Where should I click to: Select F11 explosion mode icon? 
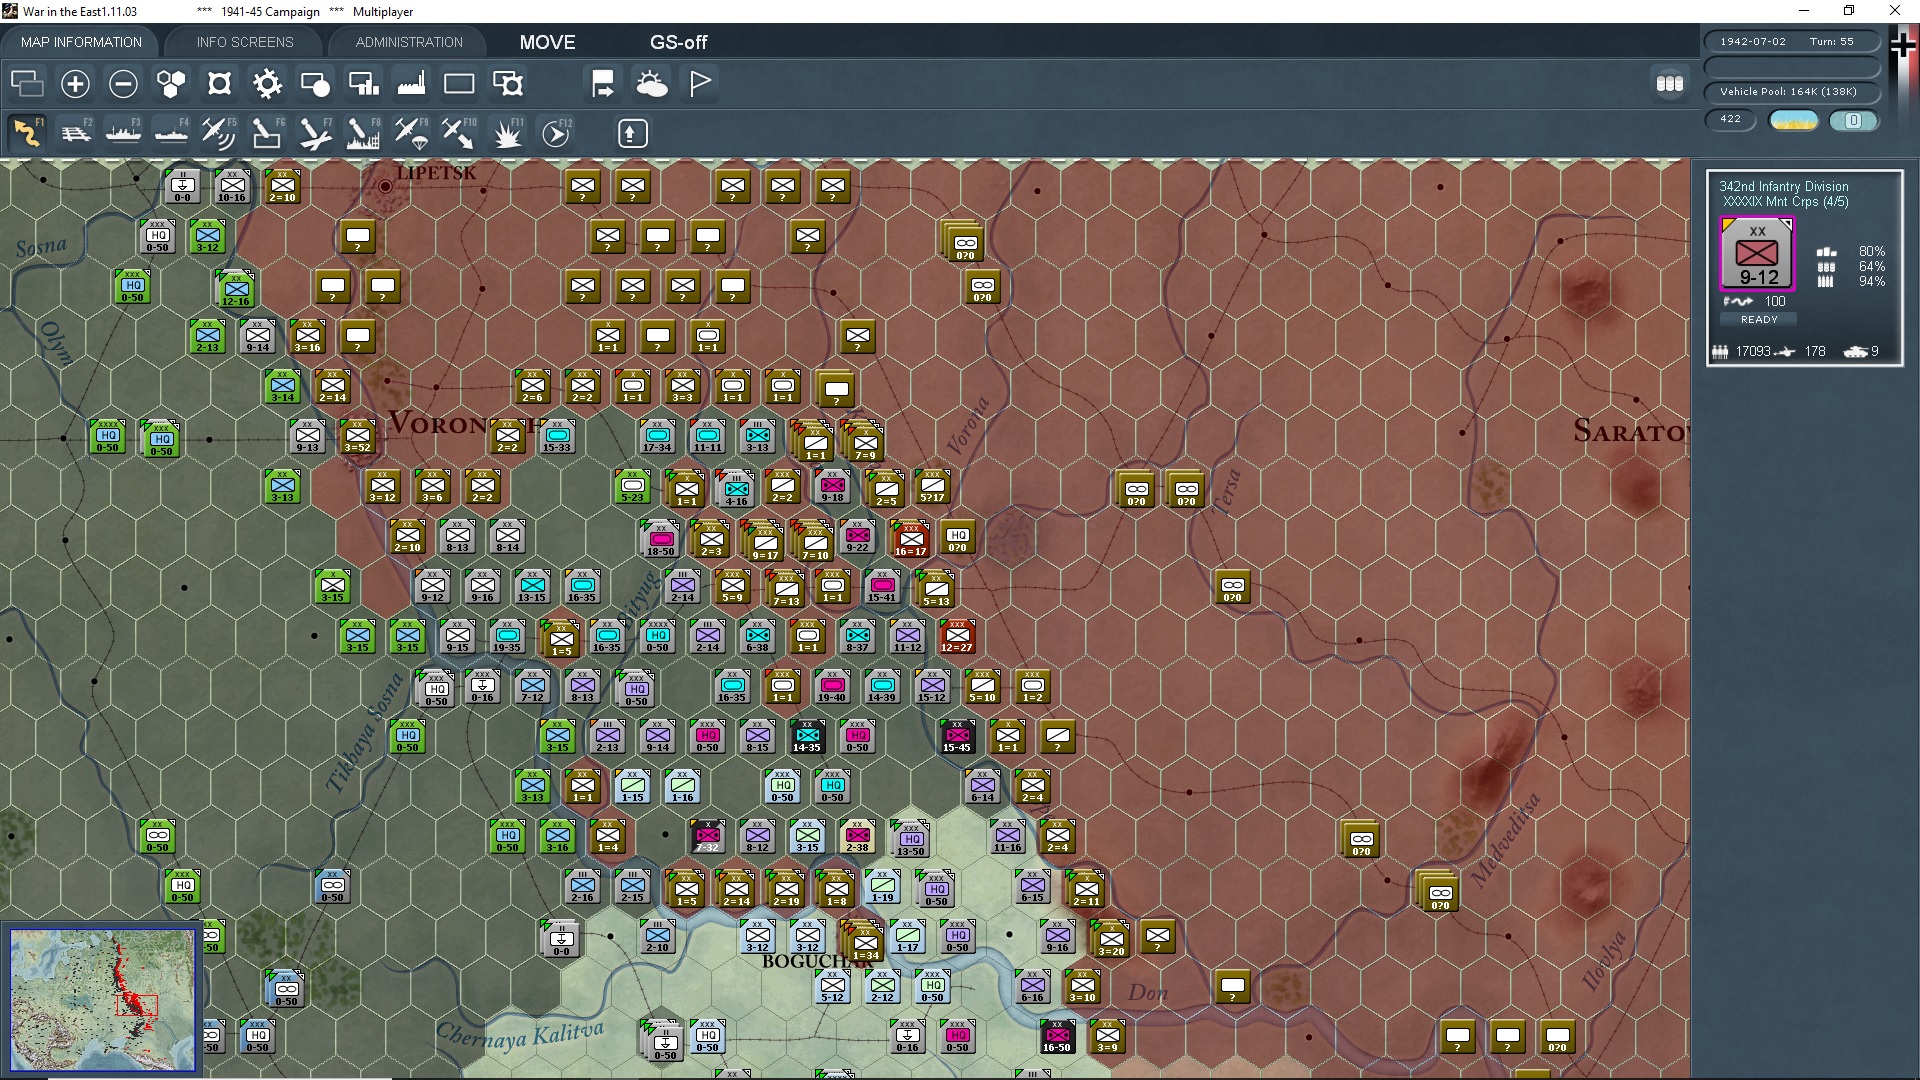(x=507, y=133)
